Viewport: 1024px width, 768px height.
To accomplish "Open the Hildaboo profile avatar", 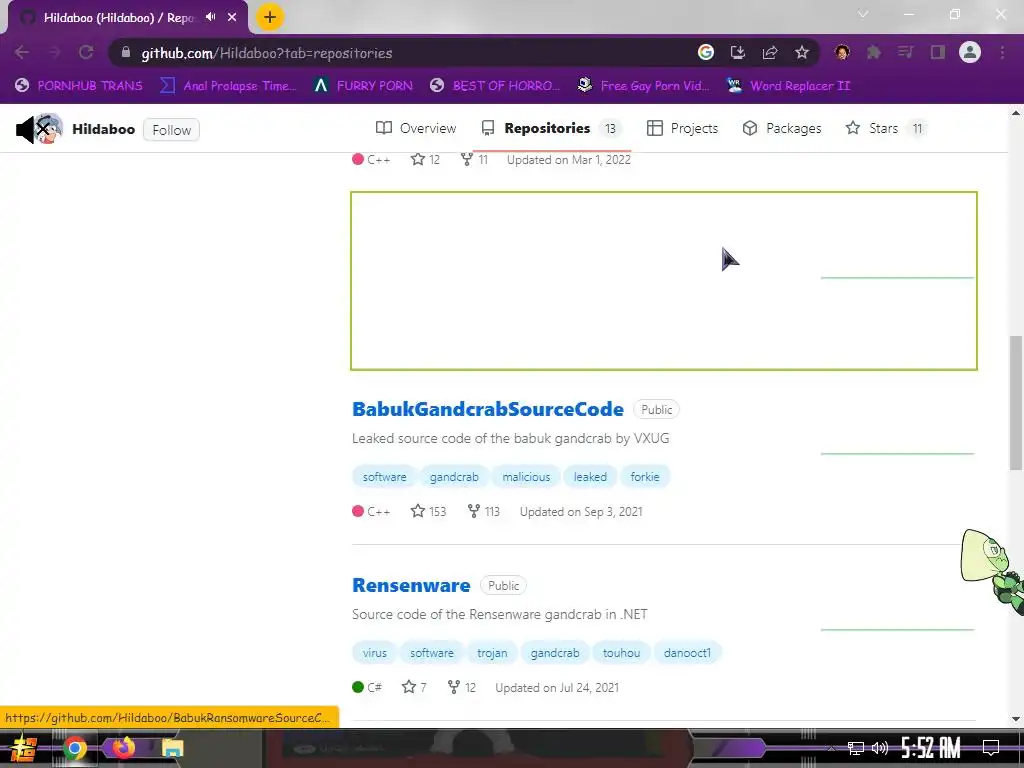I will [48, 129].
